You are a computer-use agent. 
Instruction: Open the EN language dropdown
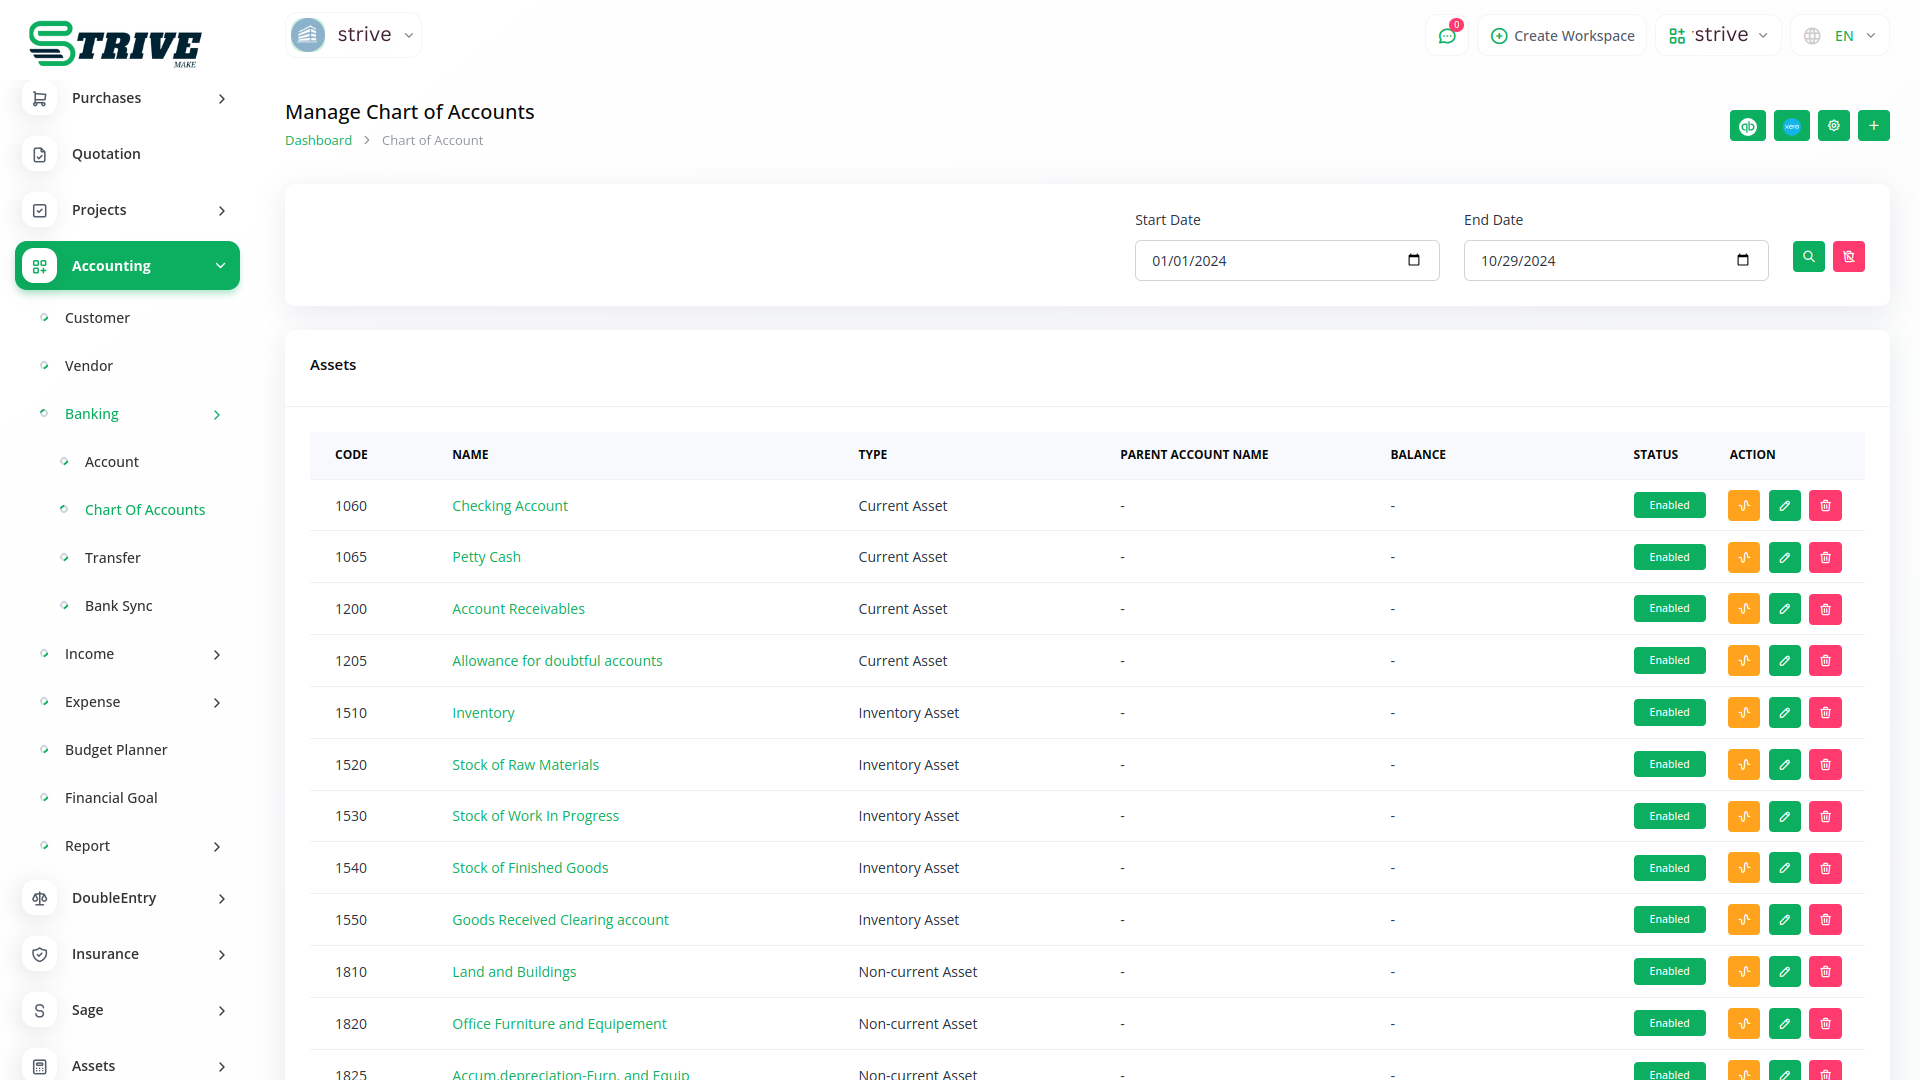coord(1841,36)
